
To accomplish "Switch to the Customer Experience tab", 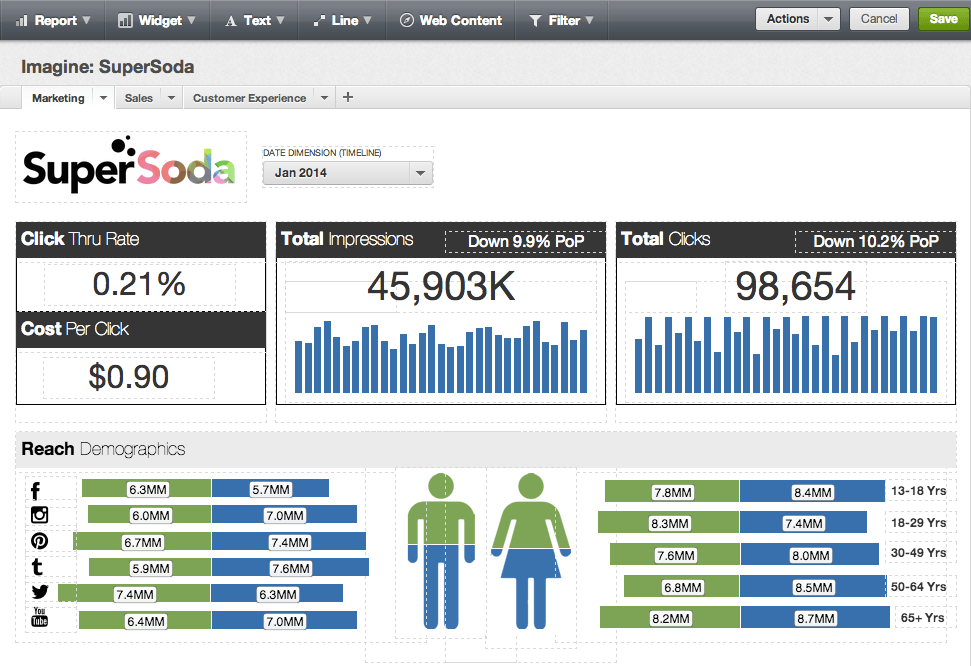I will [x=250, y=98].
